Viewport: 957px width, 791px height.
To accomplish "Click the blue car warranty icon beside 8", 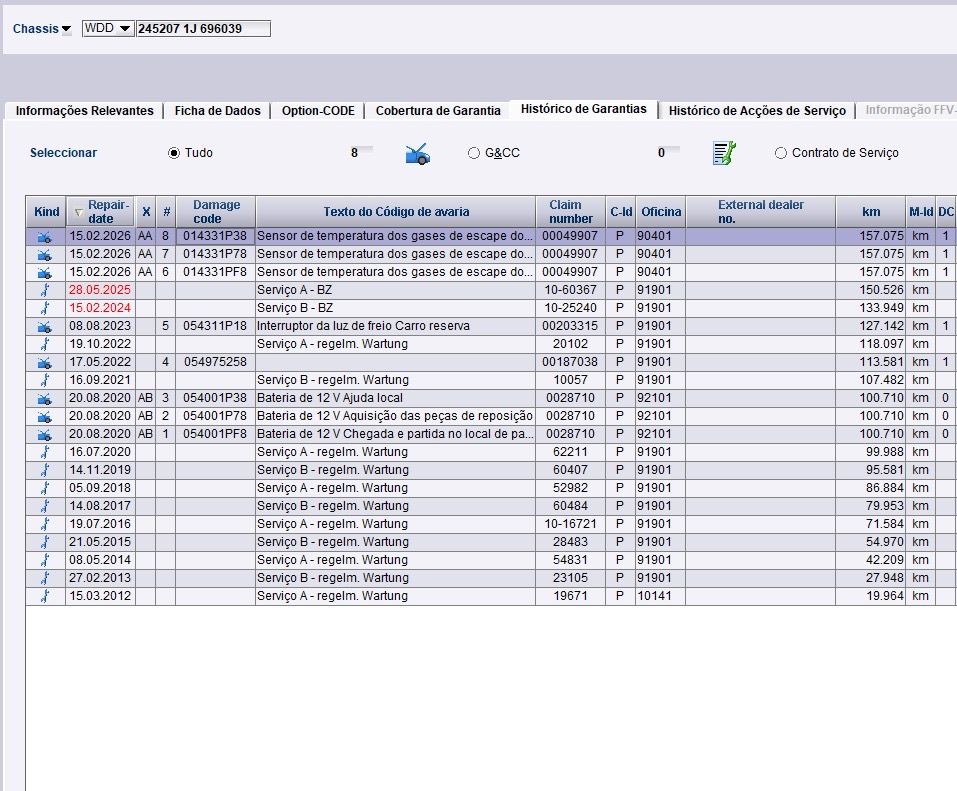I will pyautogui.click(x=417, y=153).
